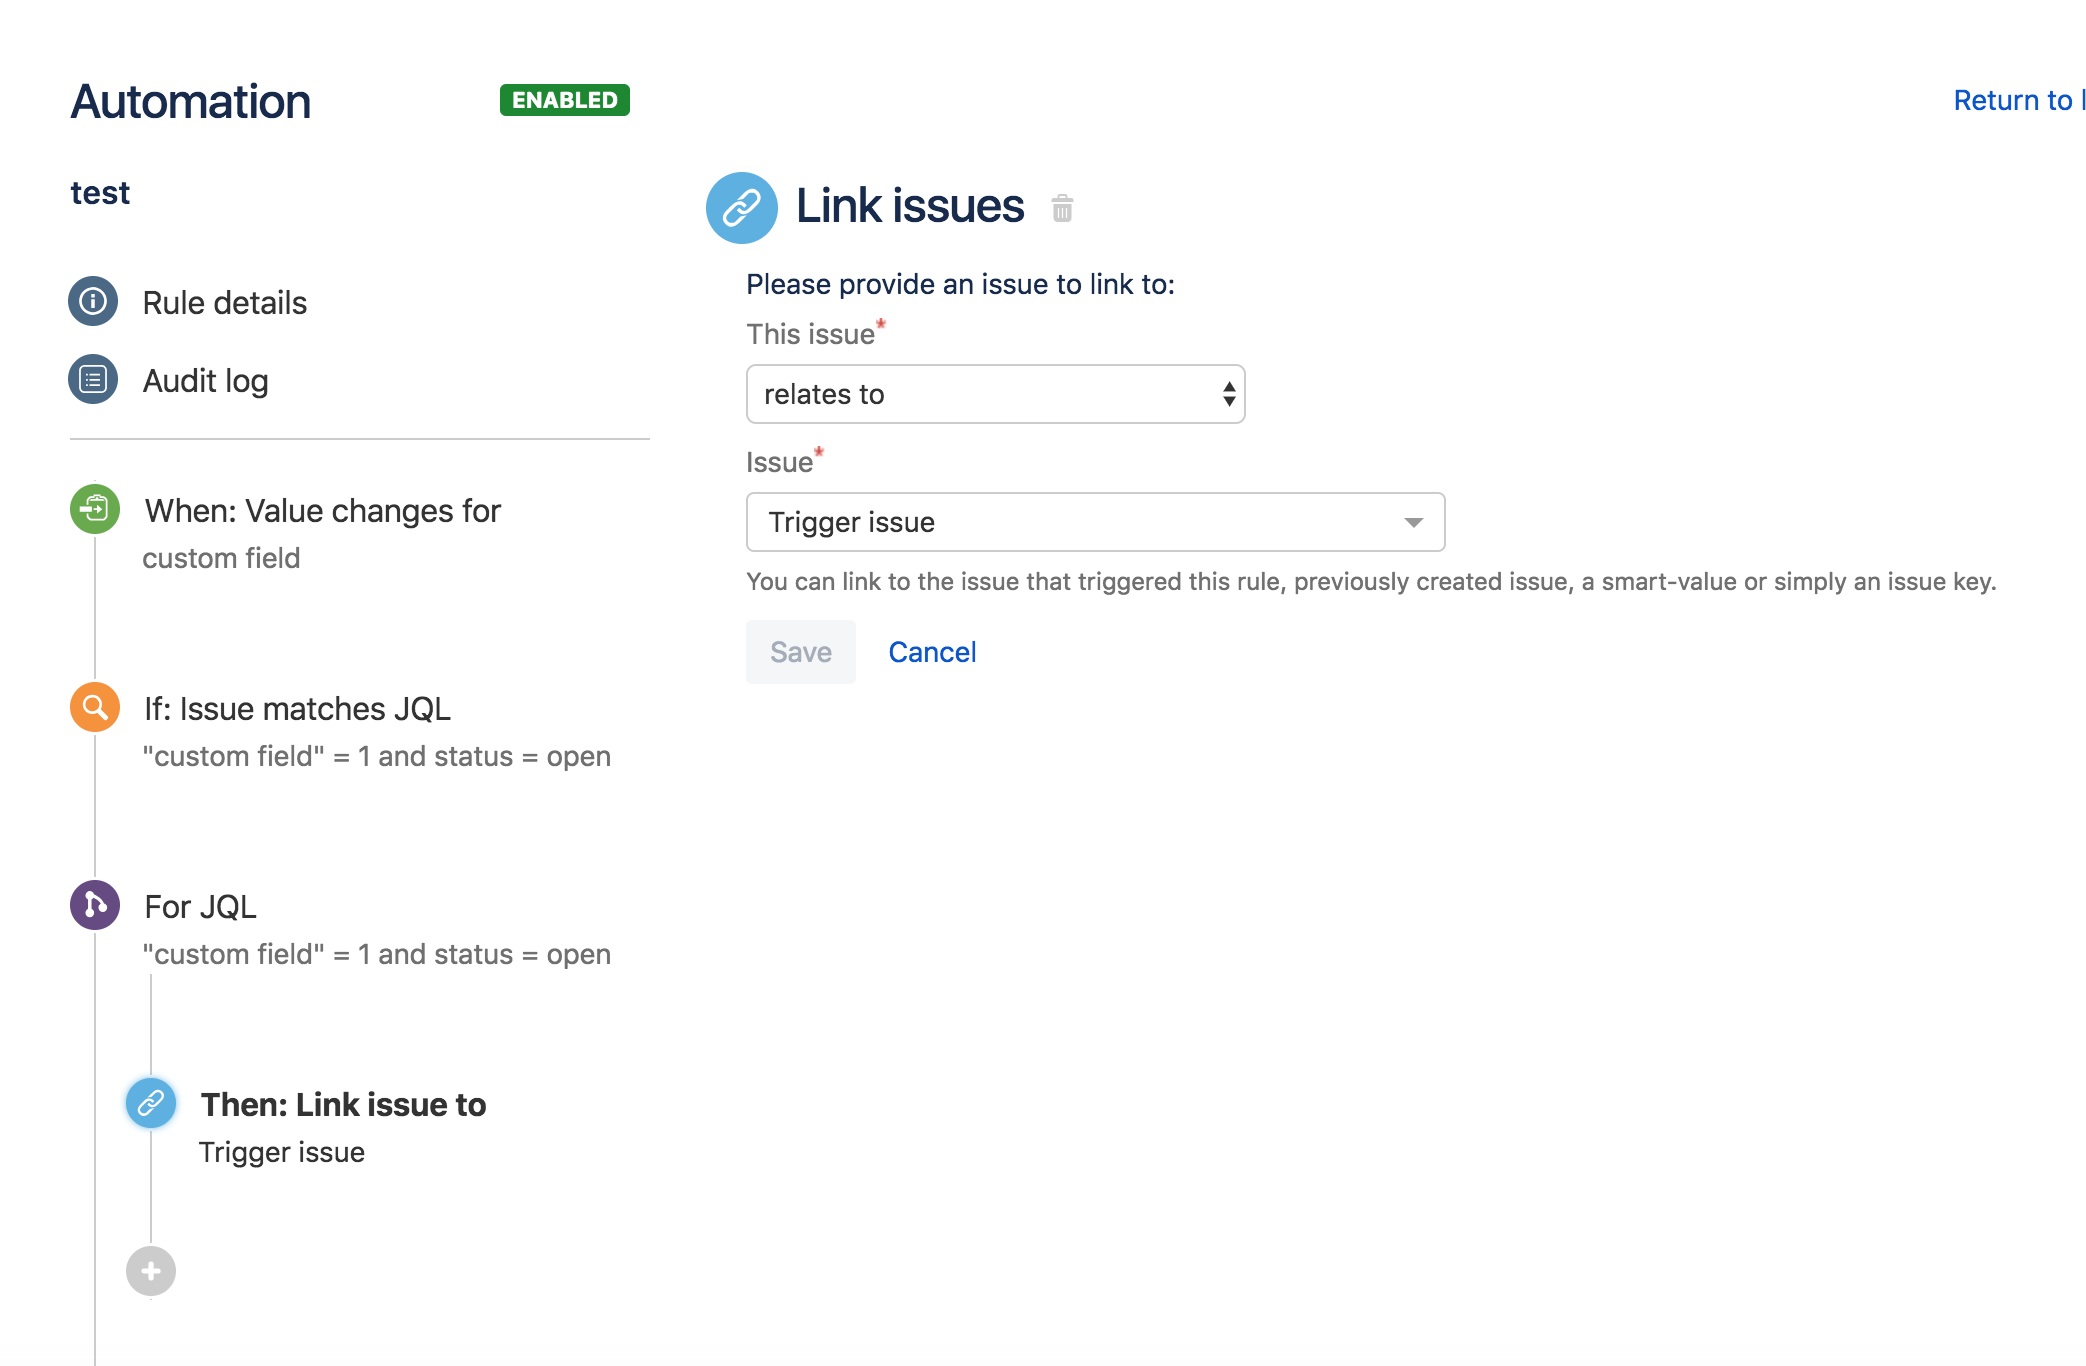Click the Link issues header icon
The height and width of the screenshot is (1366, 2086).
pyautogui.click(x=742, y=207)
